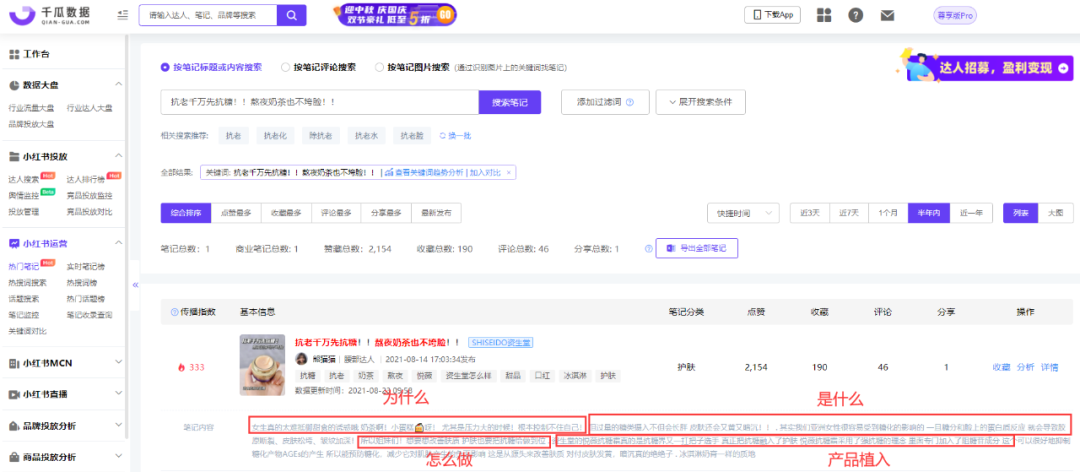Screen dimensions: 1080x472
Task: Click 加入对比 link in keyword tag
Action: 485,172
